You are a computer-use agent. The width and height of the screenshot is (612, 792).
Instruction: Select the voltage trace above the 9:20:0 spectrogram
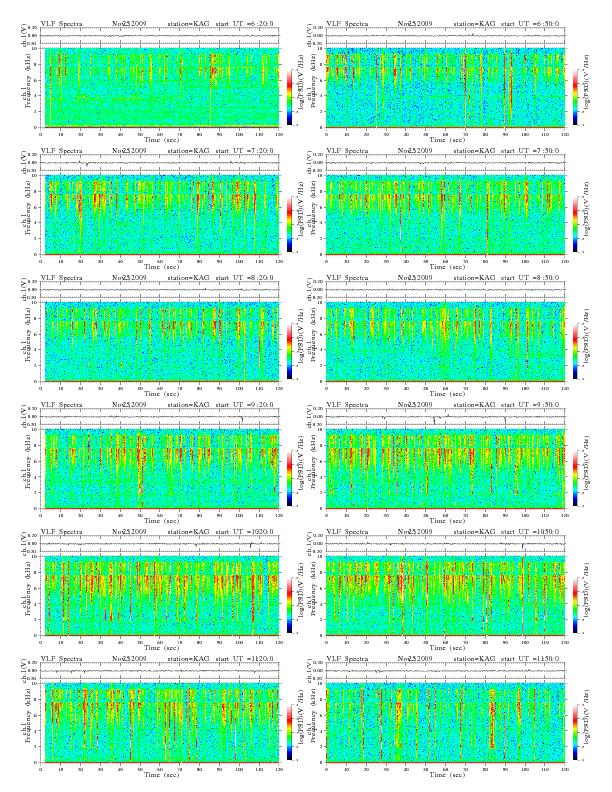pos(160,417)
